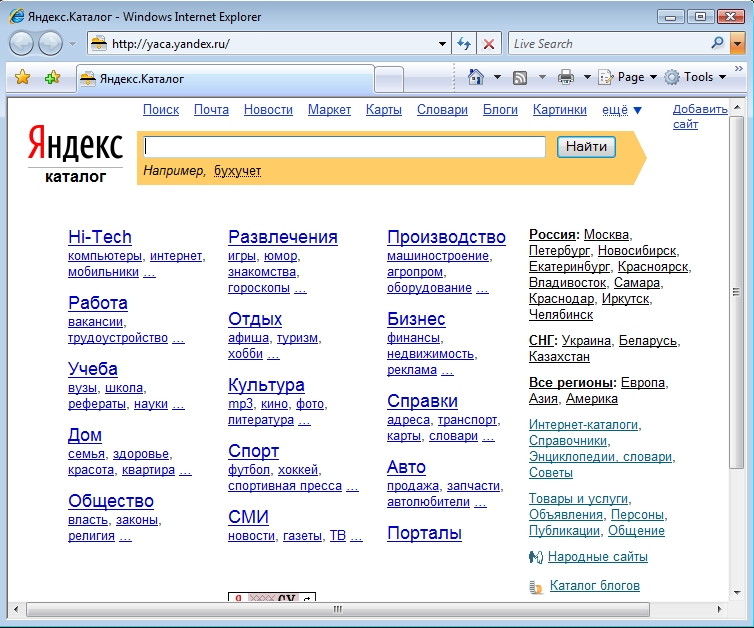
Task: Click the Page menu icon
Action: (606, 77)
